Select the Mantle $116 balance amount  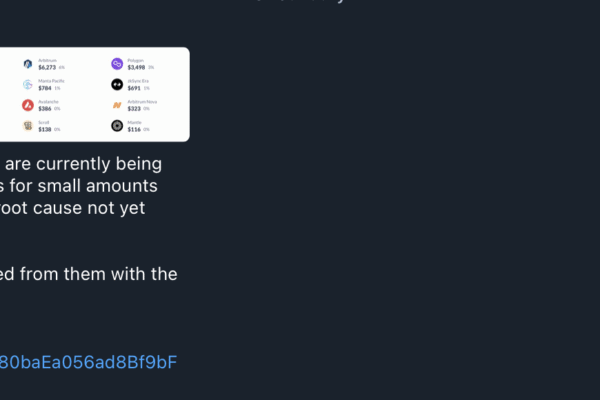[x=134, y=129]
